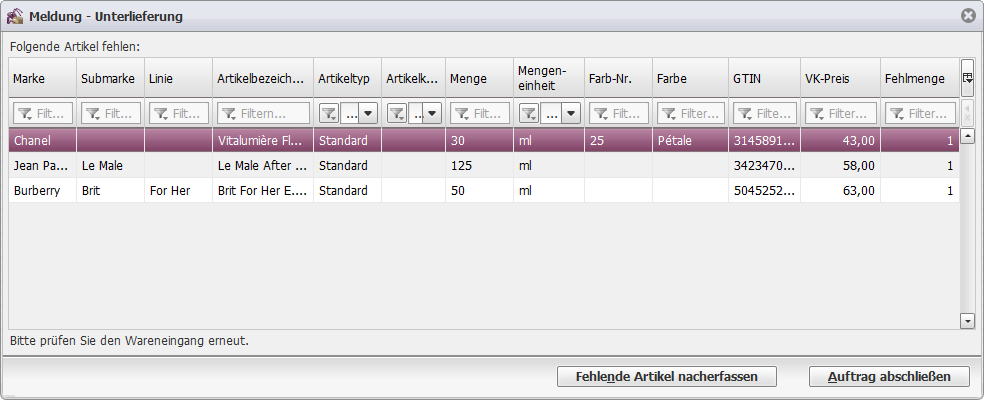Image resolution: width=984 pixels, height=400 pixels.
Task: Sort by the VK-Preis column header
Action: [x=840, y=78]
